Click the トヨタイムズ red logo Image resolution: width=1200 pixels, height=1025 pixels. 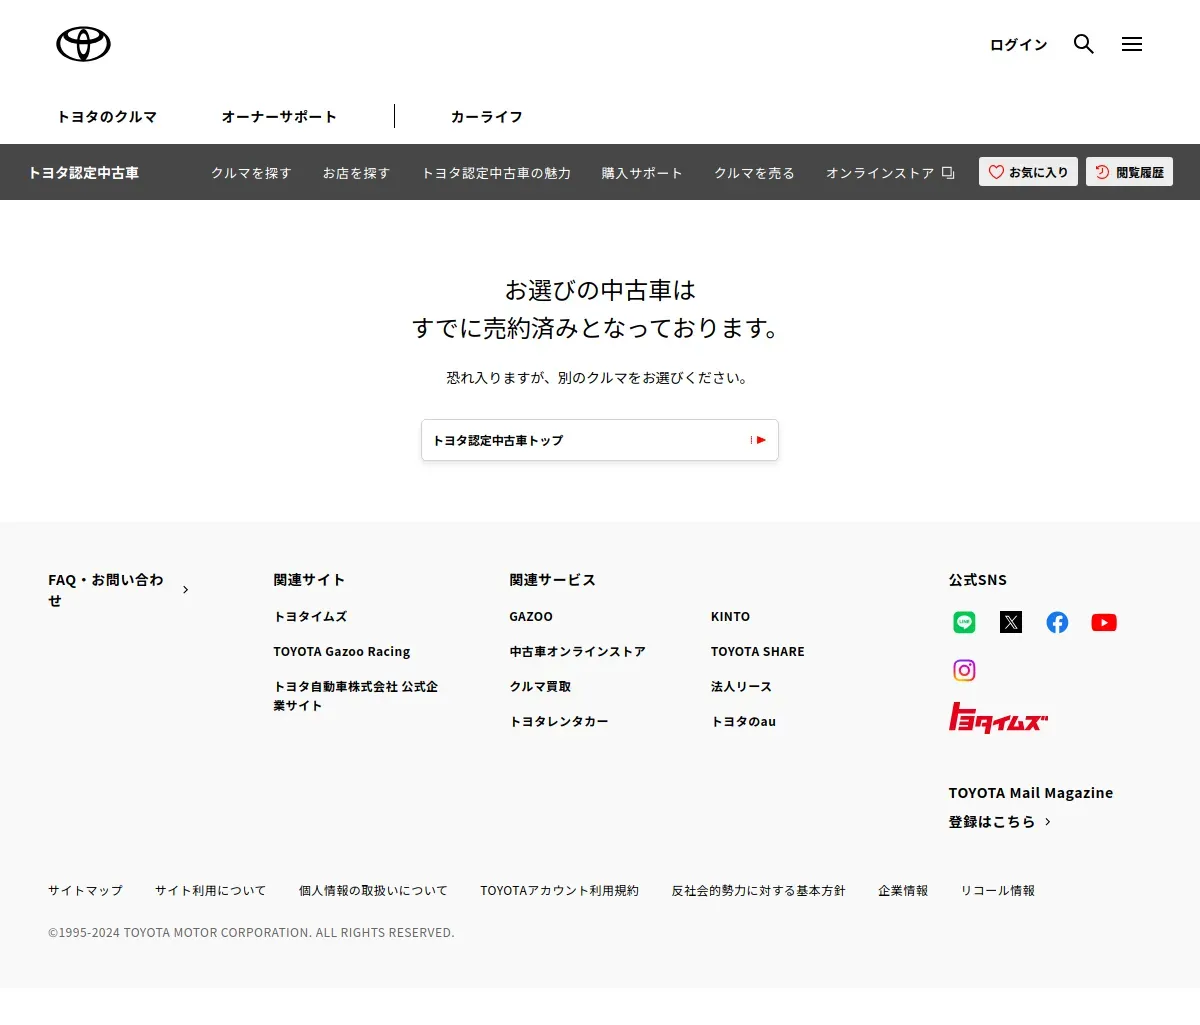click(x=998, y=718)
